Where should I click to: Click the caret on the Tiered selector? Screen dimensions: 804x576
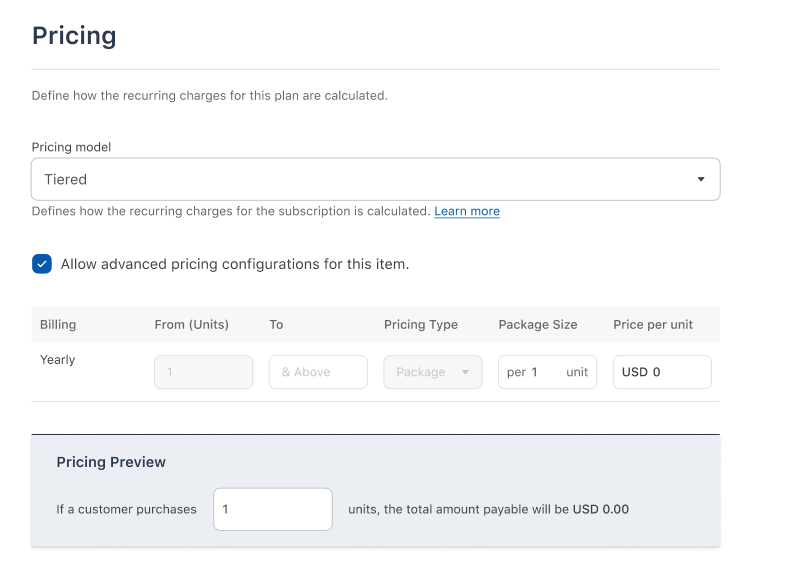[x=702, y=179]
